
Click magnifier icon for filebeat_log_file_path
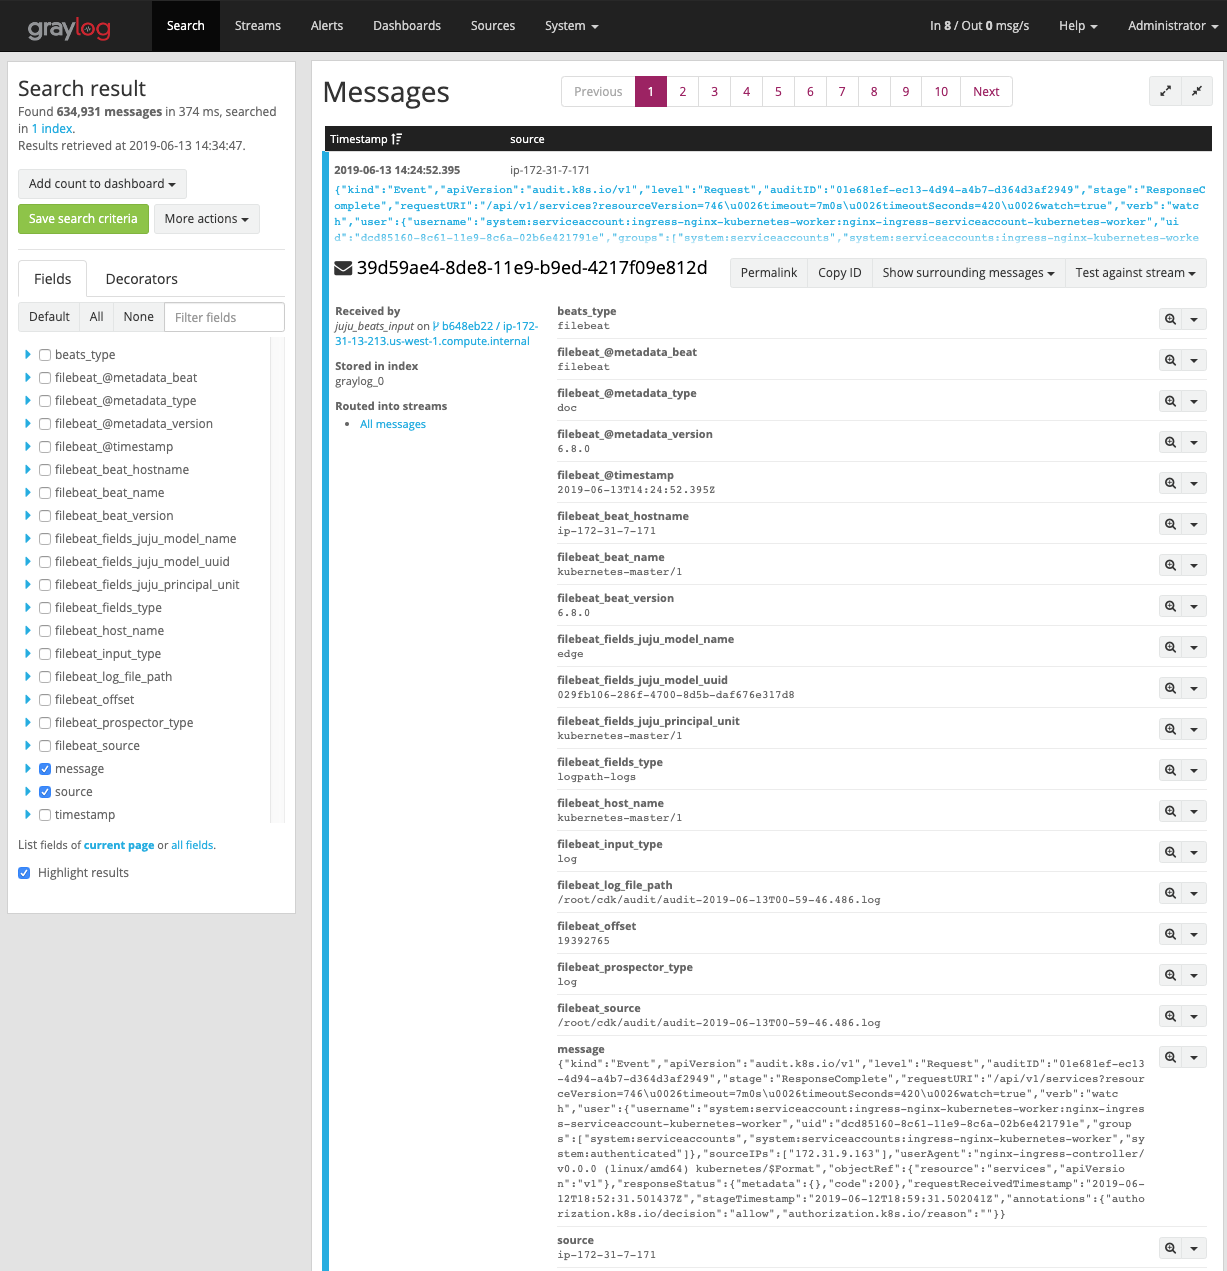1170,893
